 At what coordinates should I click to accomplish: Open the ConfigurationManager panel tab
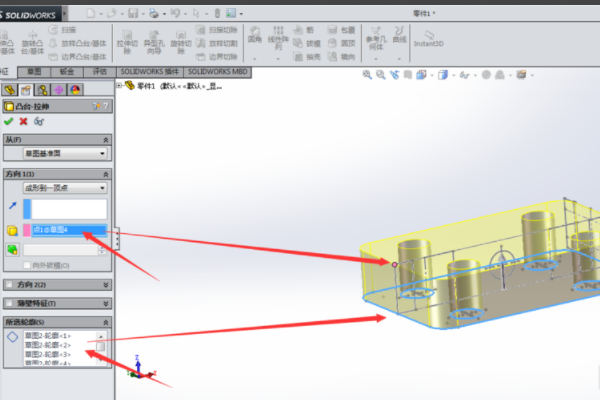[x=42, y=90]
